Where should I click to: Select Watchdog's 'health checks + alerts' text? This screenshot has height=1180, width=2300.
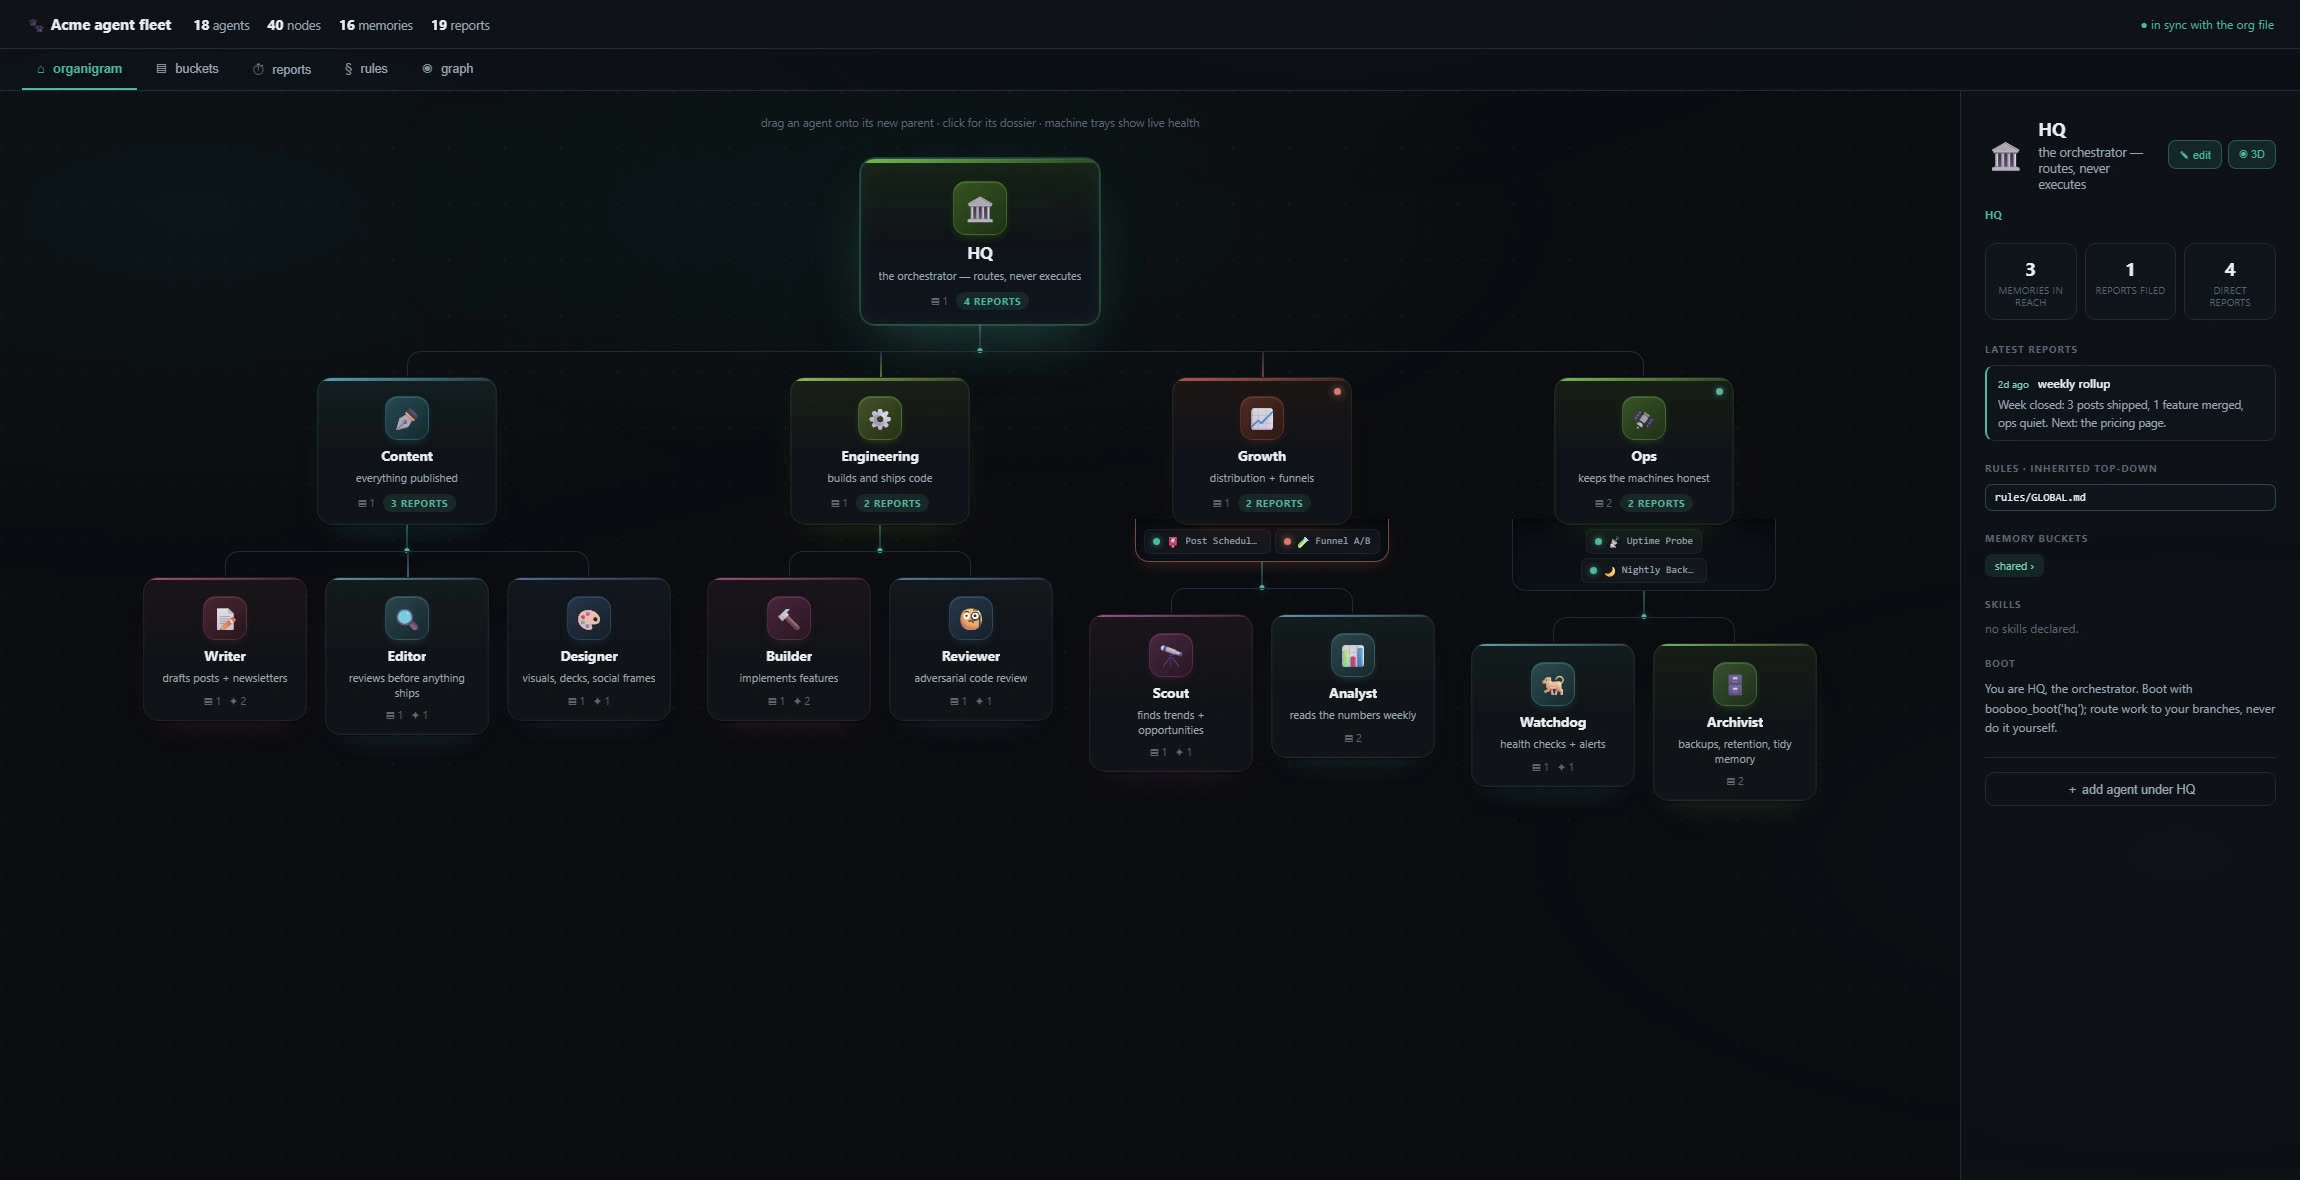point(1552,744)
